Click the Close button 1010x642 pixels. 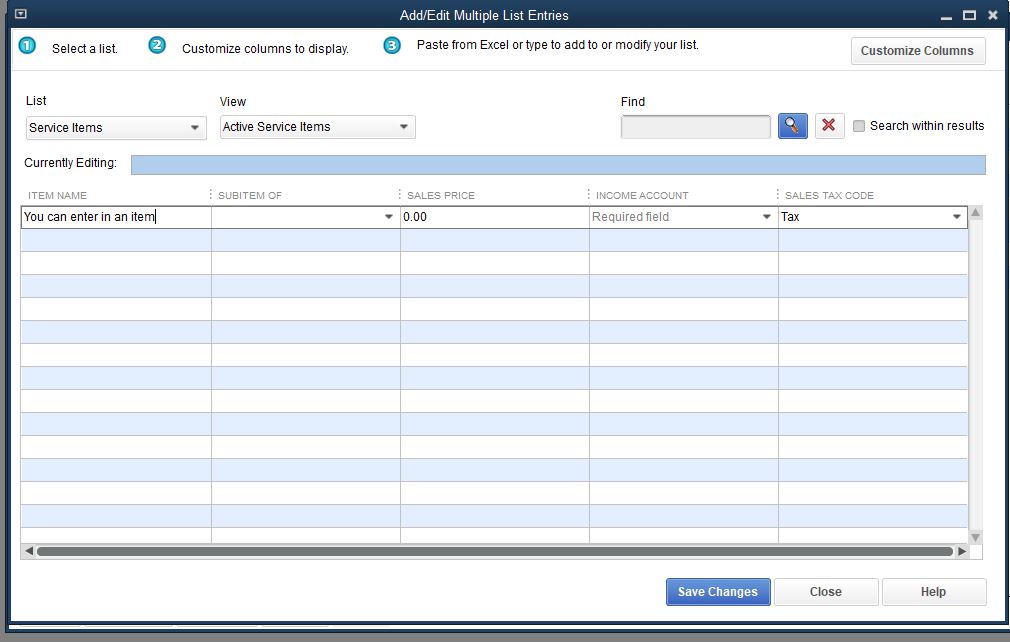point(826,591)
